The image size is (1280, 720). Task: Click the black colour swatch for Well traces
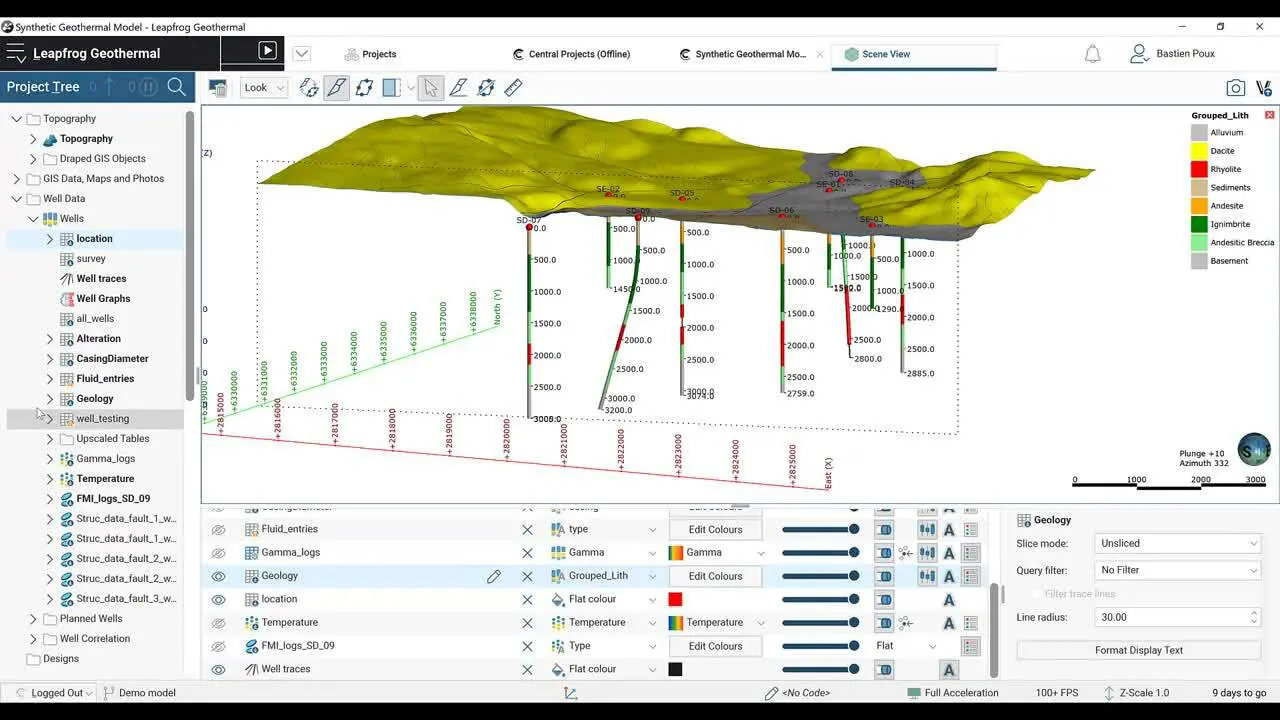coord(675,669)
